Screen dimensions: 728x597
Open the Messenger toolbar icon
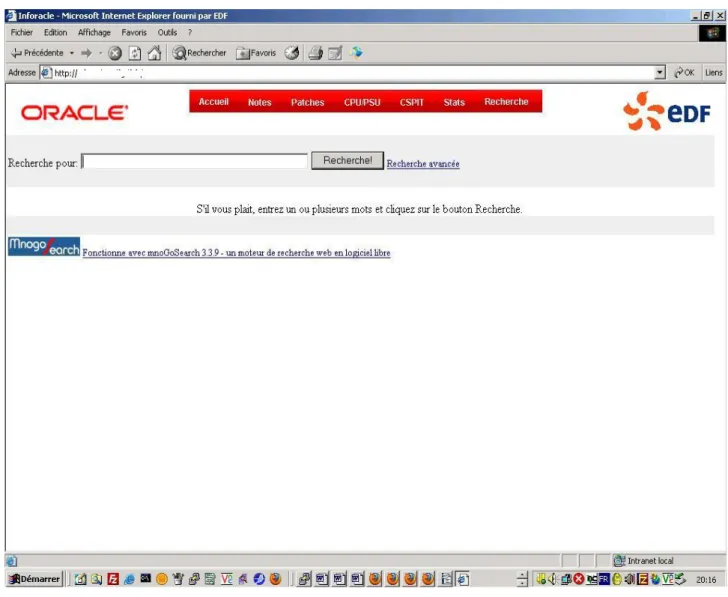pyautogui.click(x=356, y=53)
